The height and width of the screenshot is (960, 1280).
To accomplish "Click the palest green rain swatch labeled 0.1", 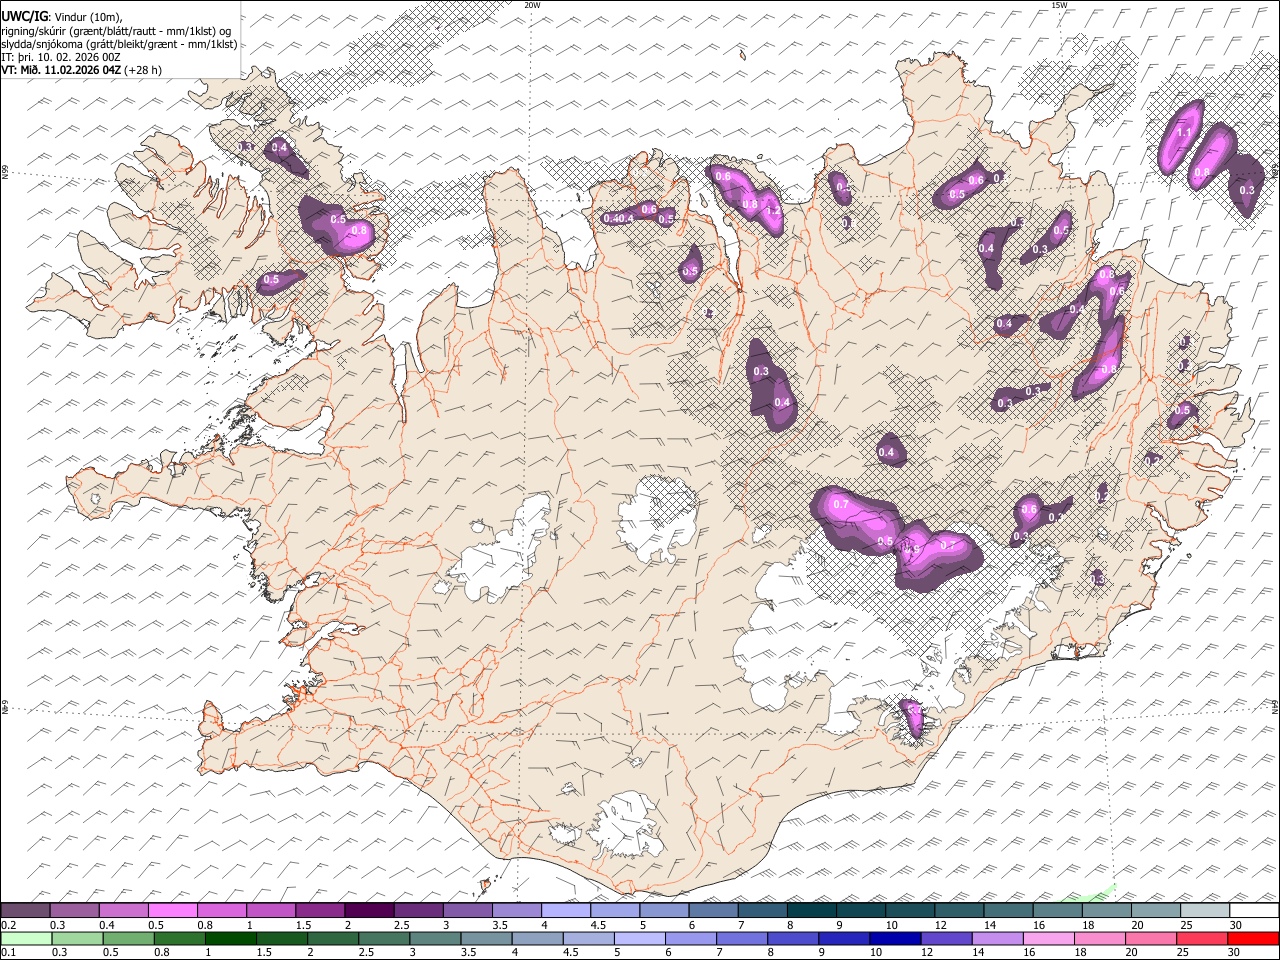I will tap(25, 938).
